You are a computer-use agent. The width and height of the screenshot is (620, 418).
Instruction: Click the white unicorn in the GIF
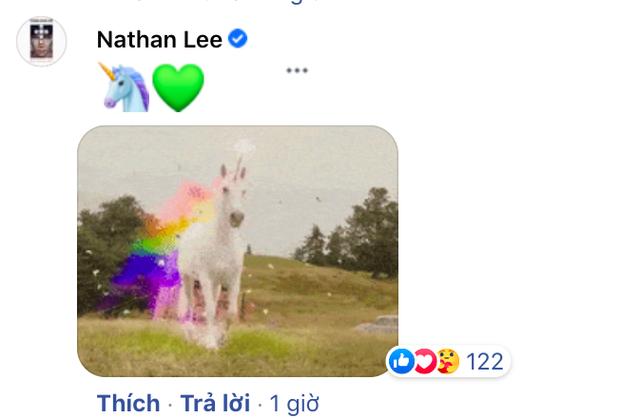click(214, 253)
